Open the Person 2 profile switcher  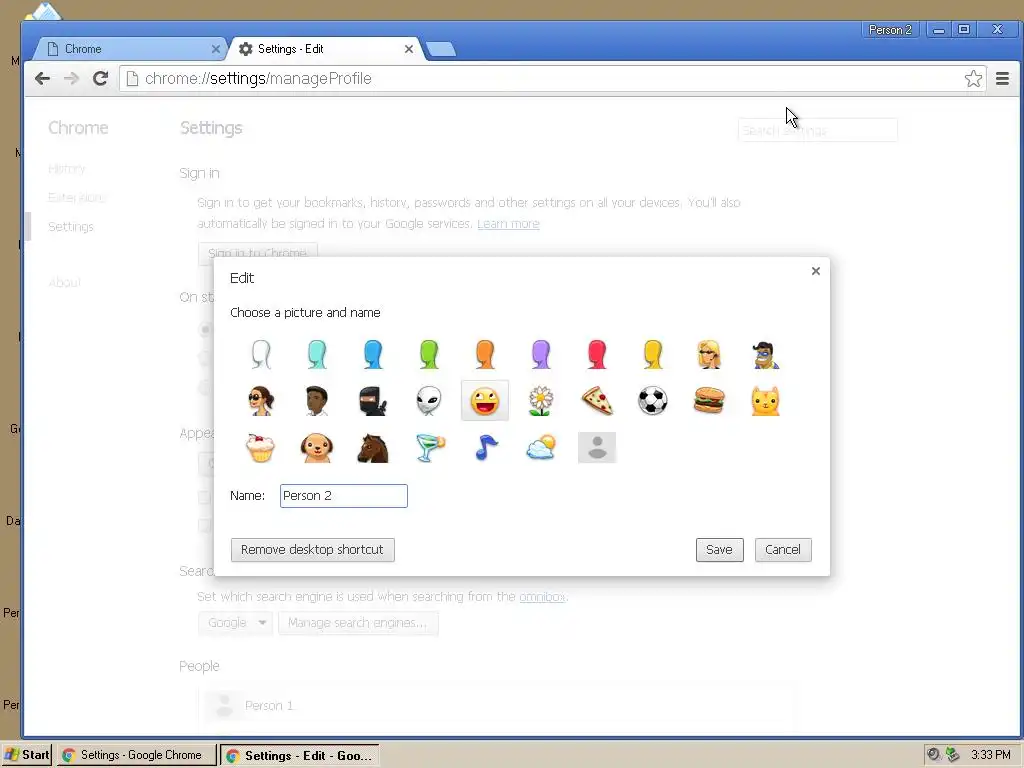click(x=890, y=29)
